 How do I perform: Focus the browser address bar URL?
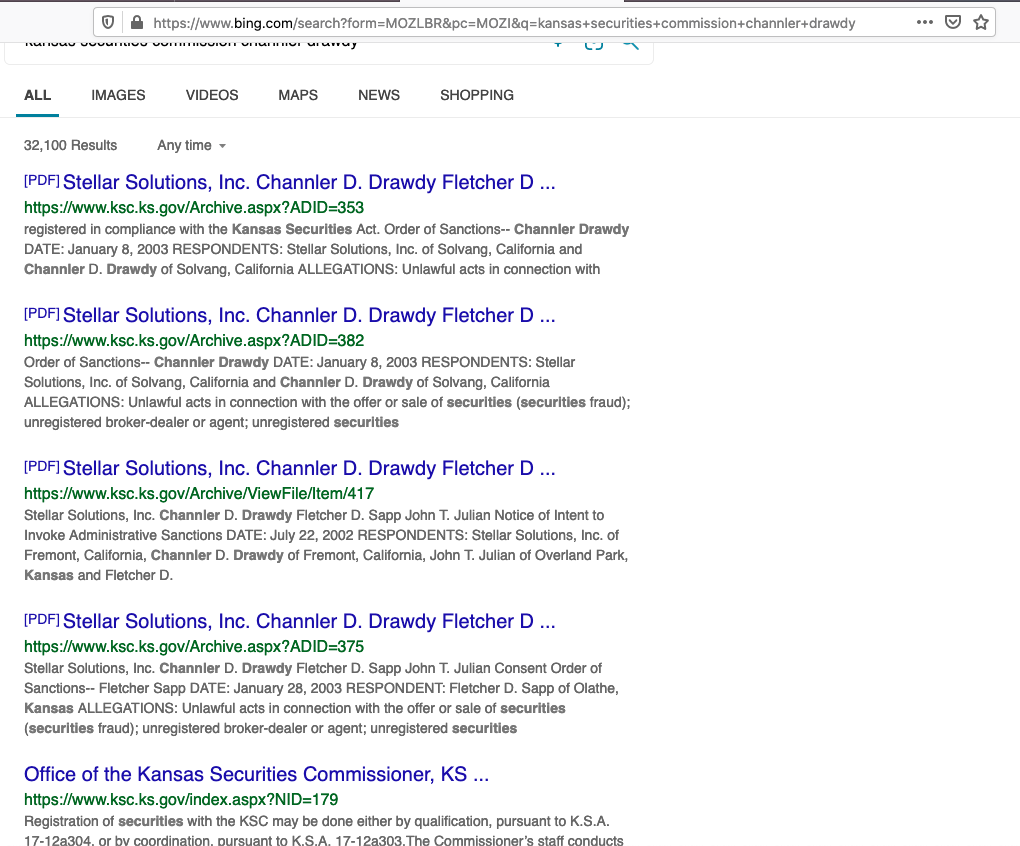504,23
